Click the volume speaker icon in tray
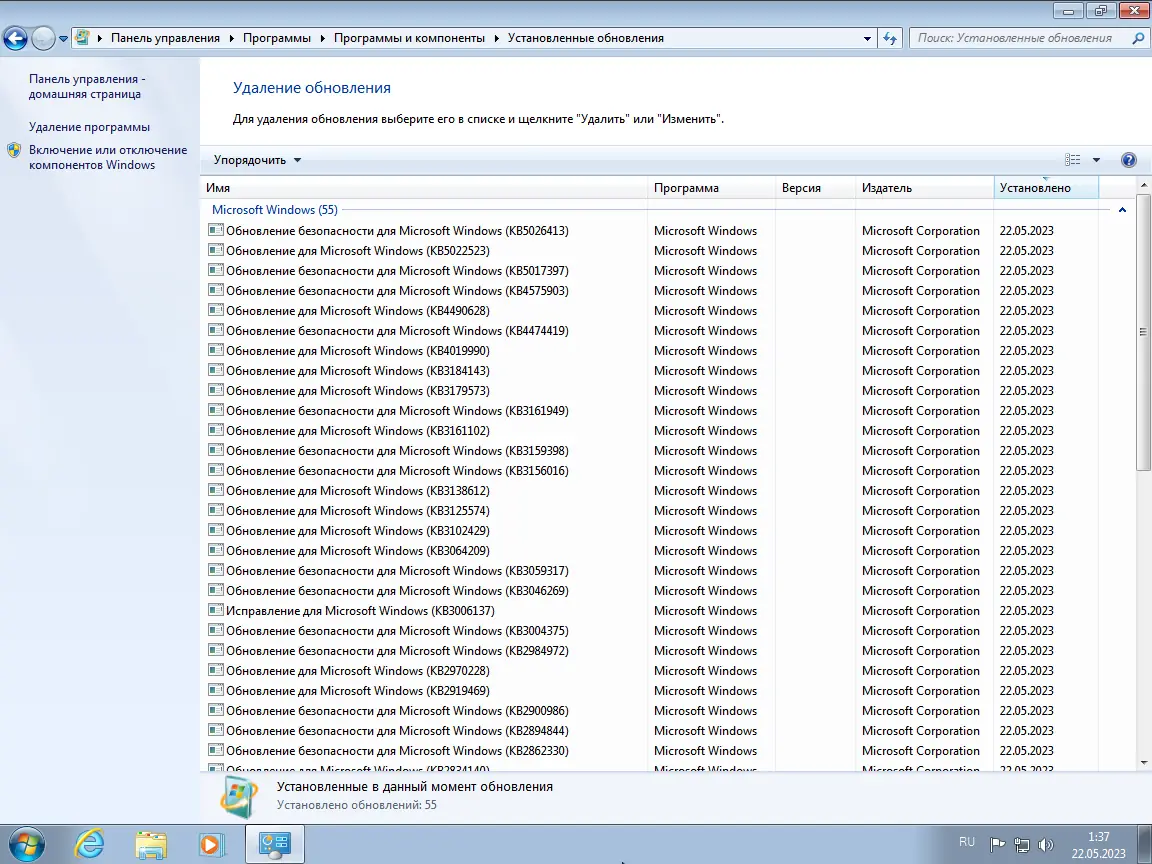The height and width of the screenshot is (864, 1152). (1045, 844)
